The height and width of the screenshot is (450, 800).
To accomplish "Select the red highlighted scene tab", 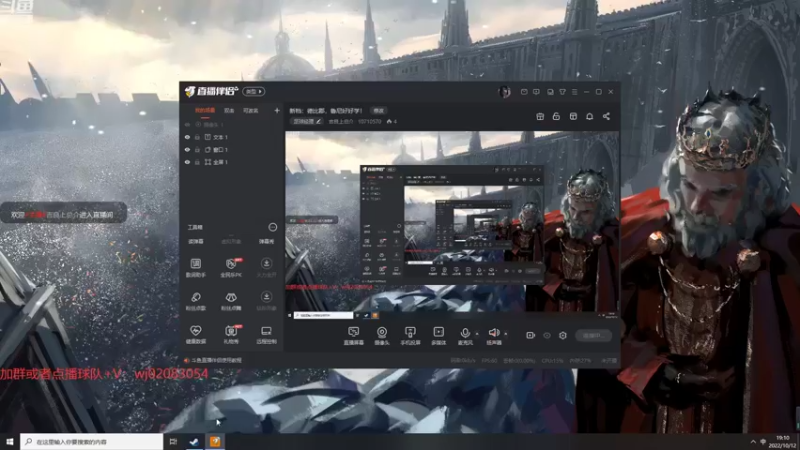I will [205, 111].
